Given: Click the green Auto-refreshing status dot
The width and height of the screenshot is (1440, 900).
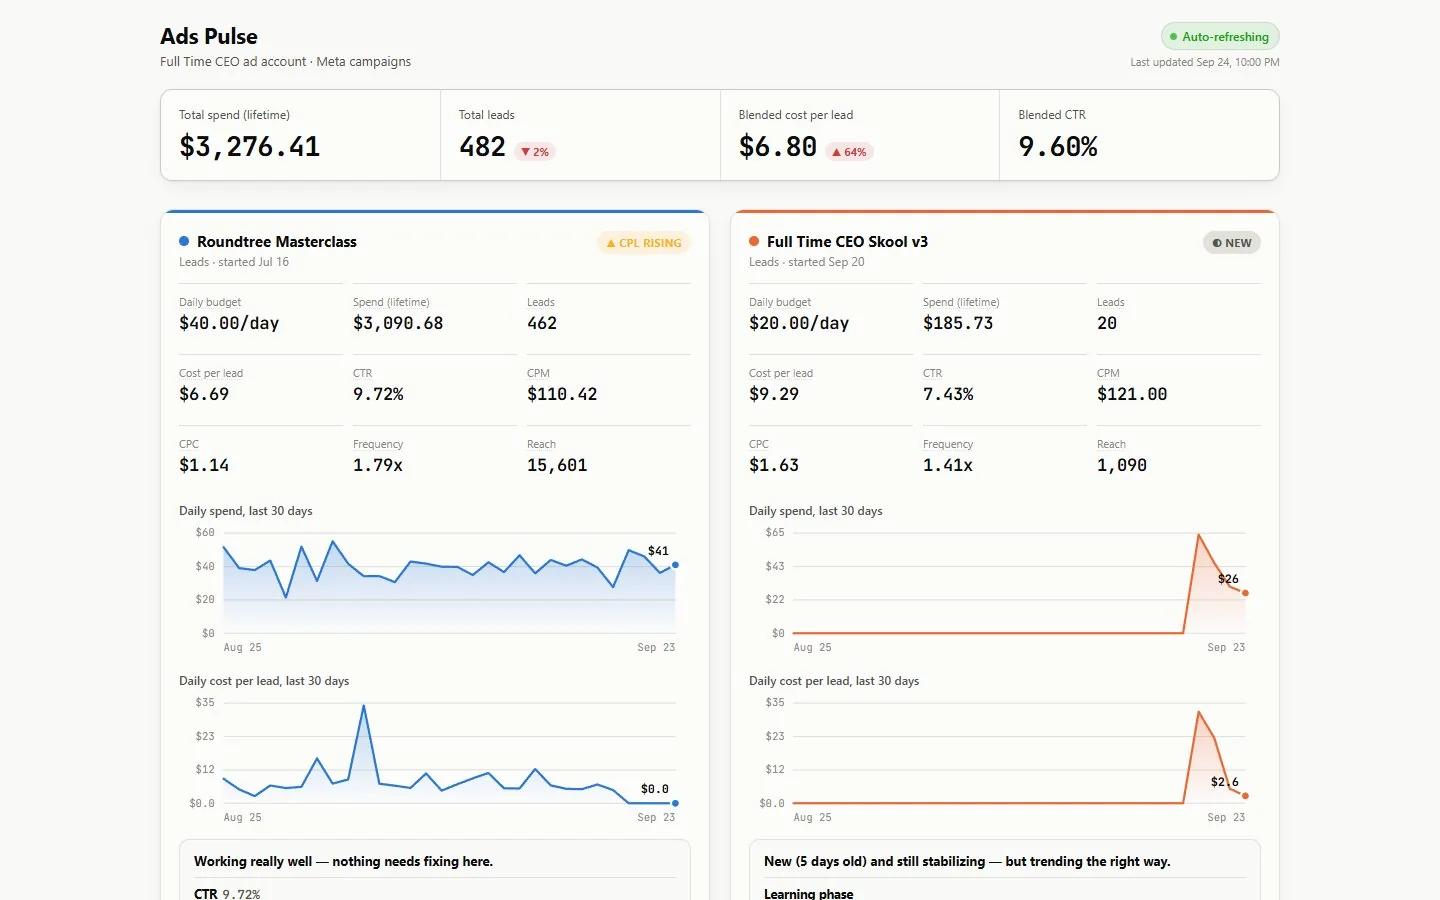Looking at the screenshot, I should point(1173,37).
